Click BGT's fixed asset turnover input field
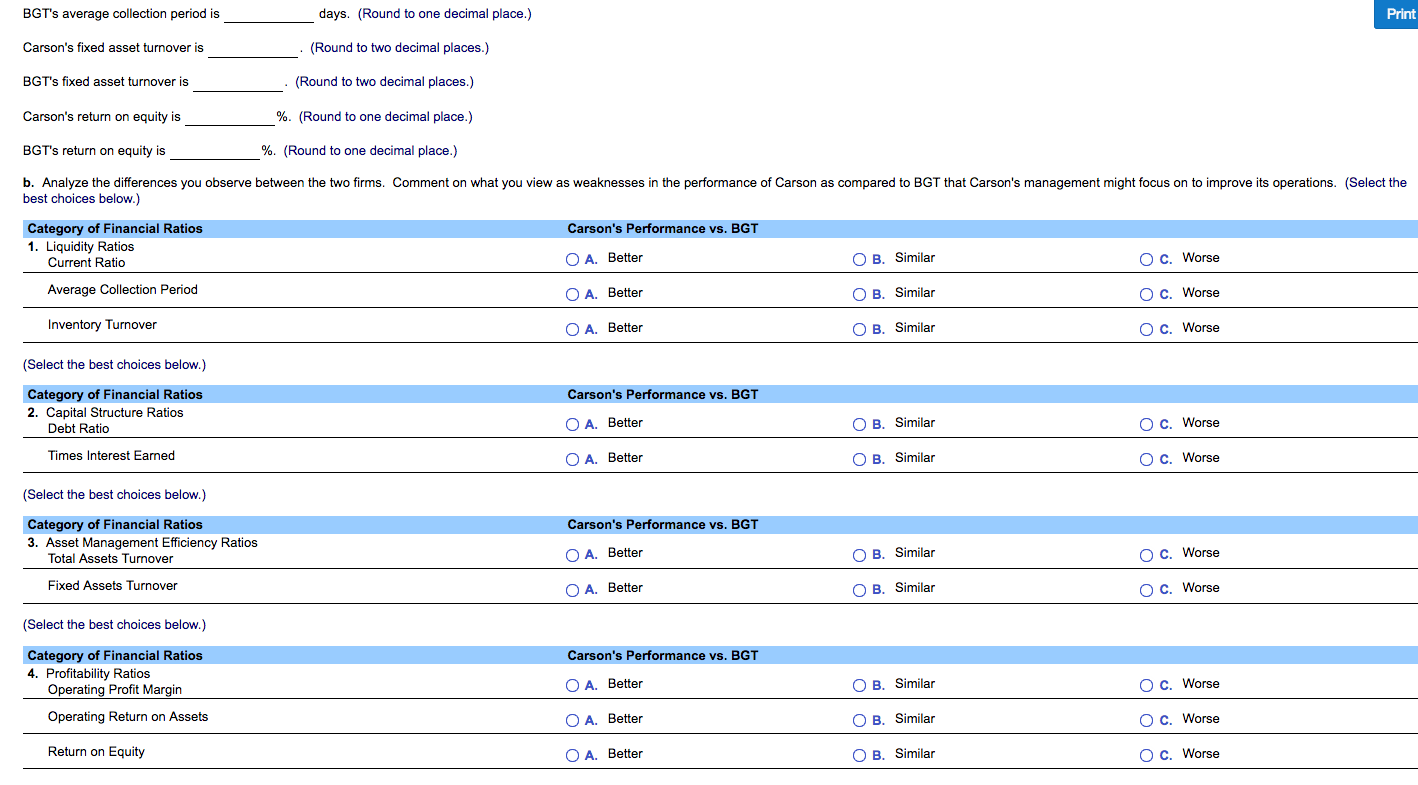Screen dimensions: 1418x785 click(238, 82)
